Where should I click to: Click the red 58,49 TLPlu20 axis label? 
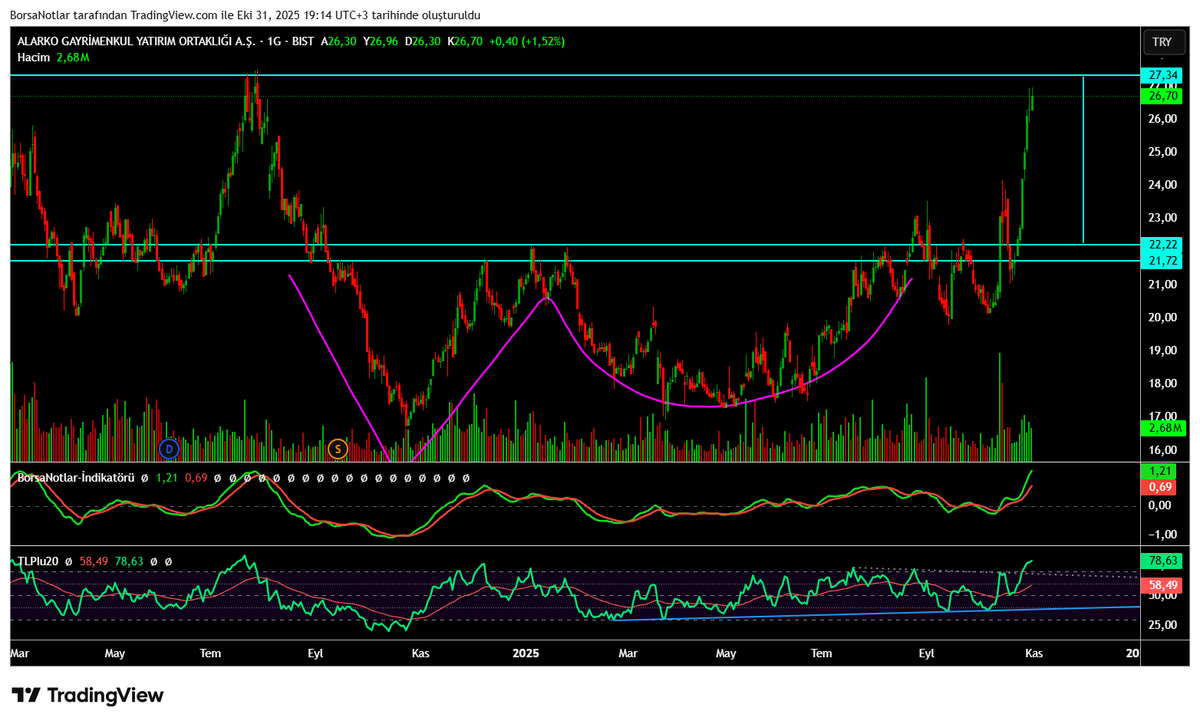[x=1162, y=584]
